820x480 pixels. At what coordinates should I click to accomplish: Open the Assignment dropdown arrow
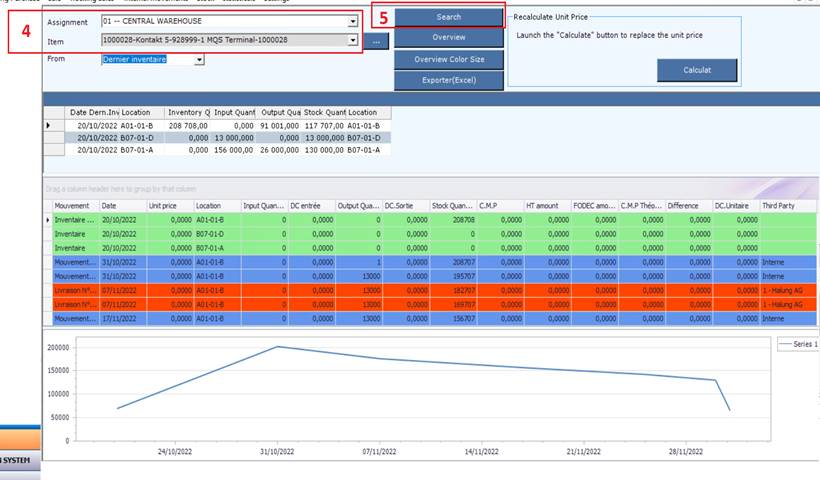[353, 21]
